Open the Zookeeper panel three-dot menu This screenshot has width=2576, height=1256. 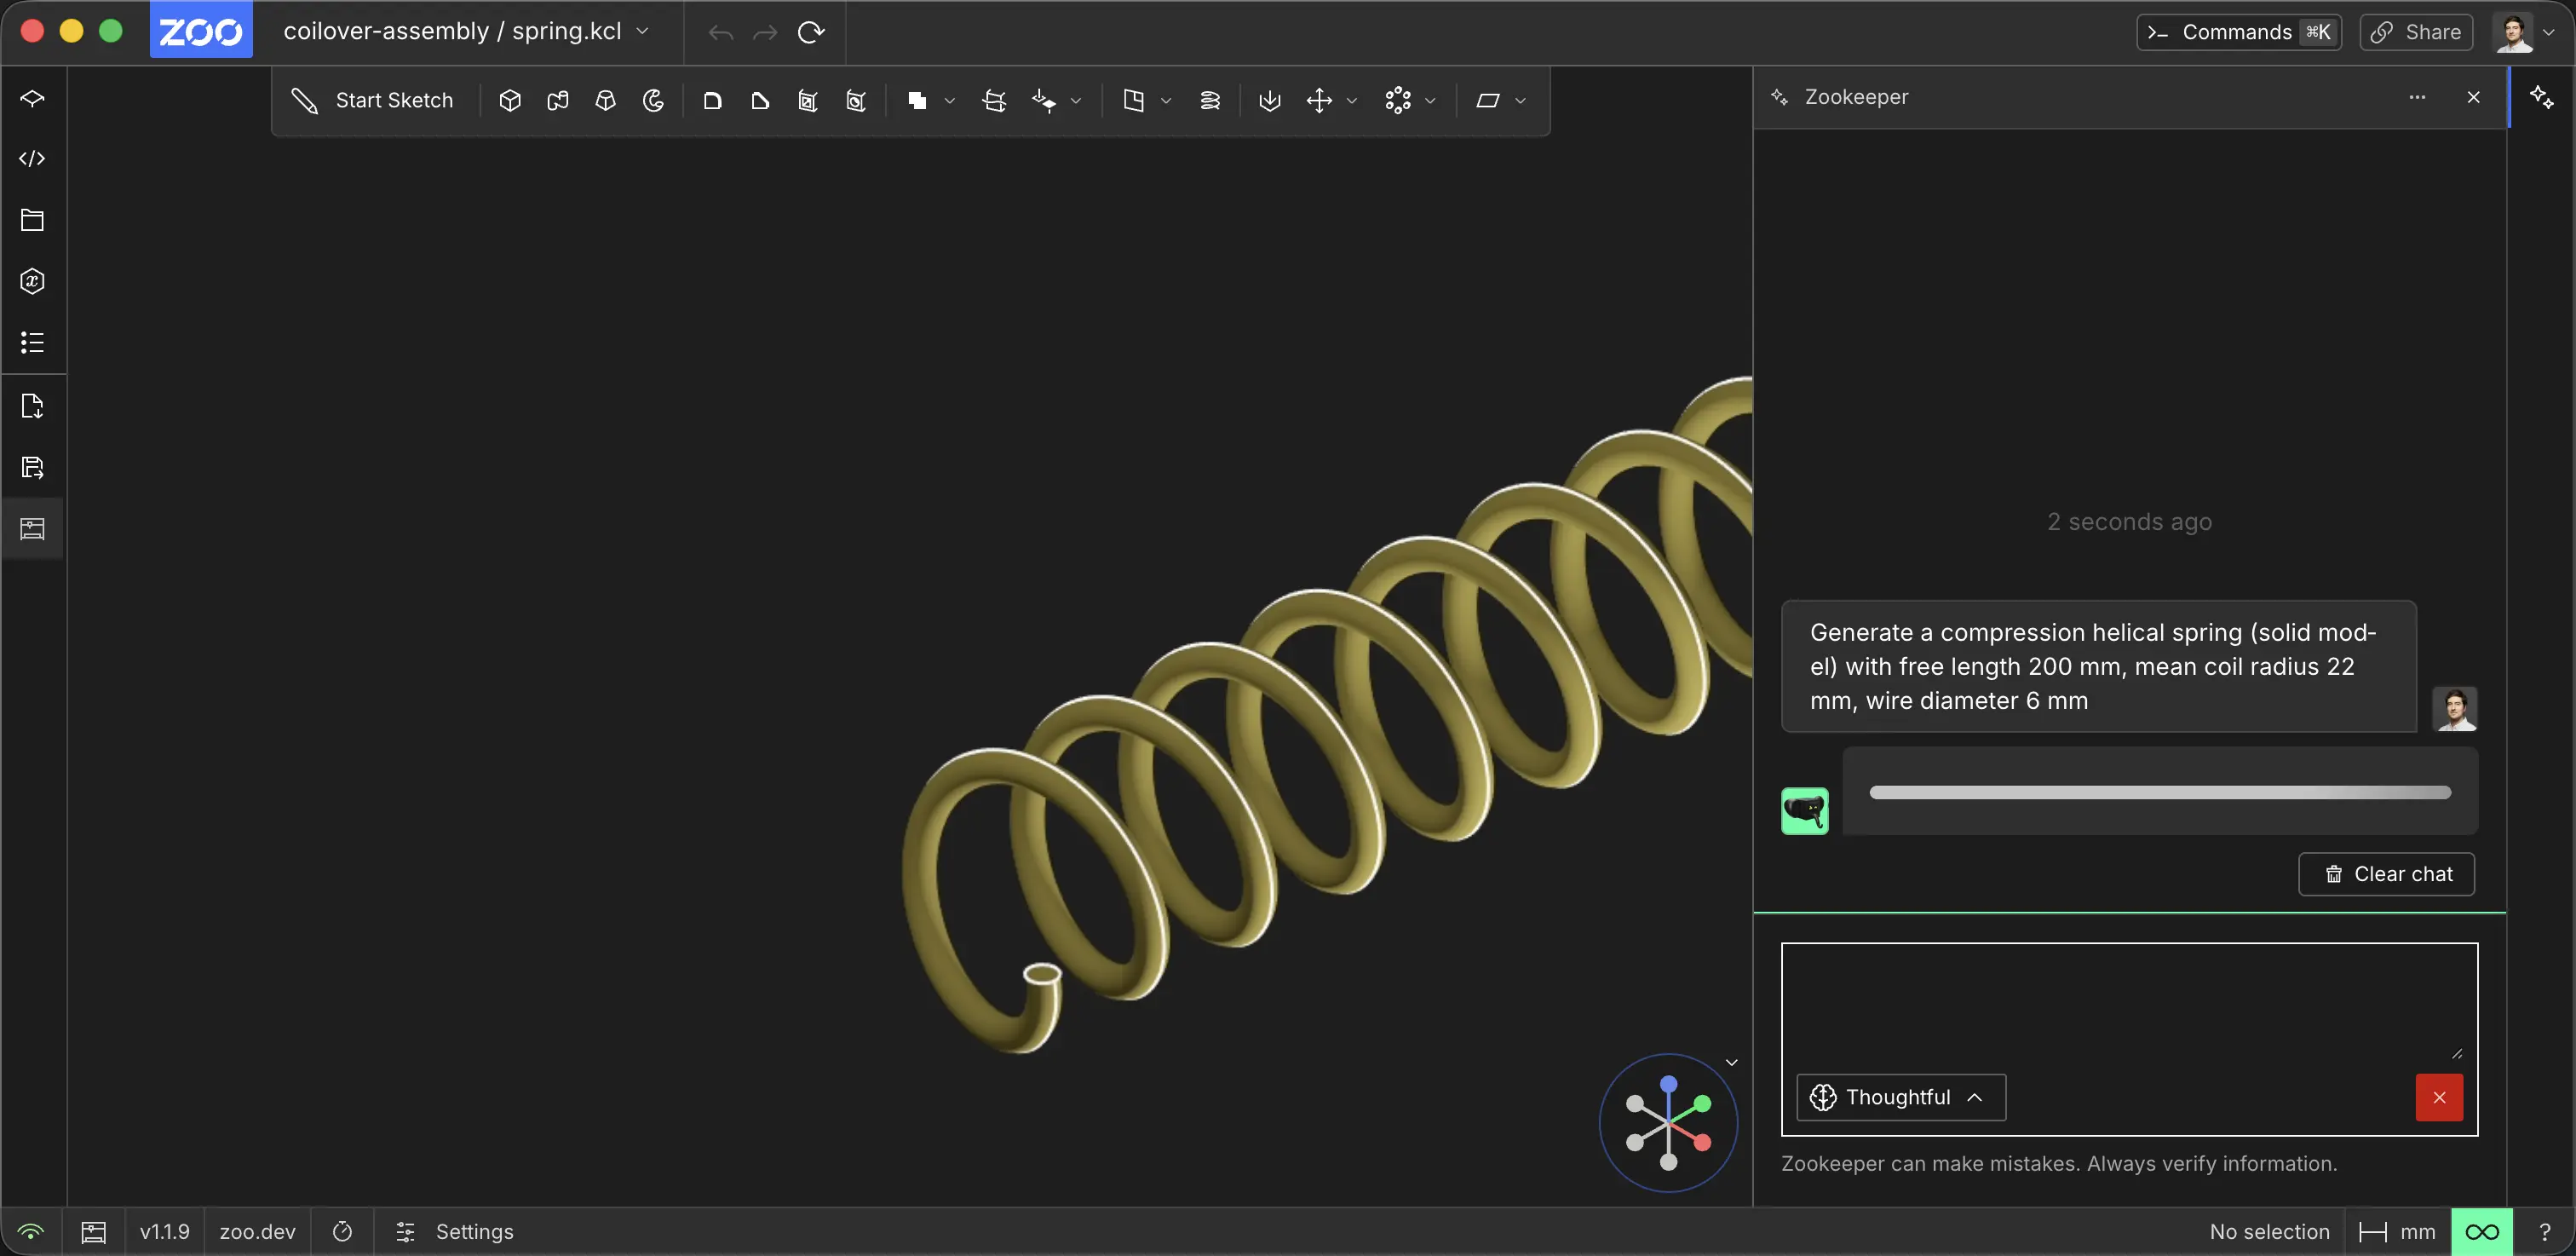pos(2417,97)
